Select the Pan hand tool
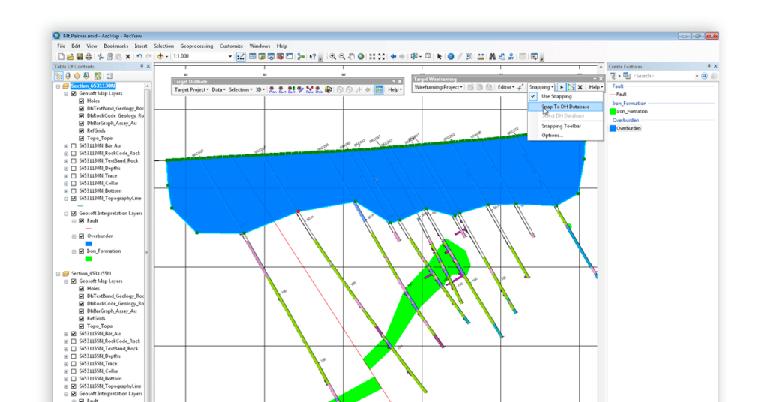 (351, 57)
